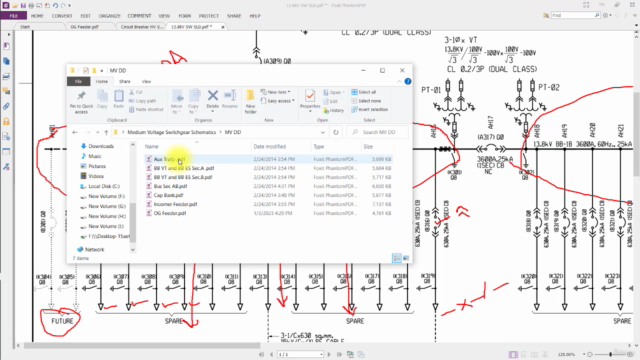Open Copy to dropdown in Explorer ribbon
The width and height of the screenshot is (640, 360).
click(193, 102)
